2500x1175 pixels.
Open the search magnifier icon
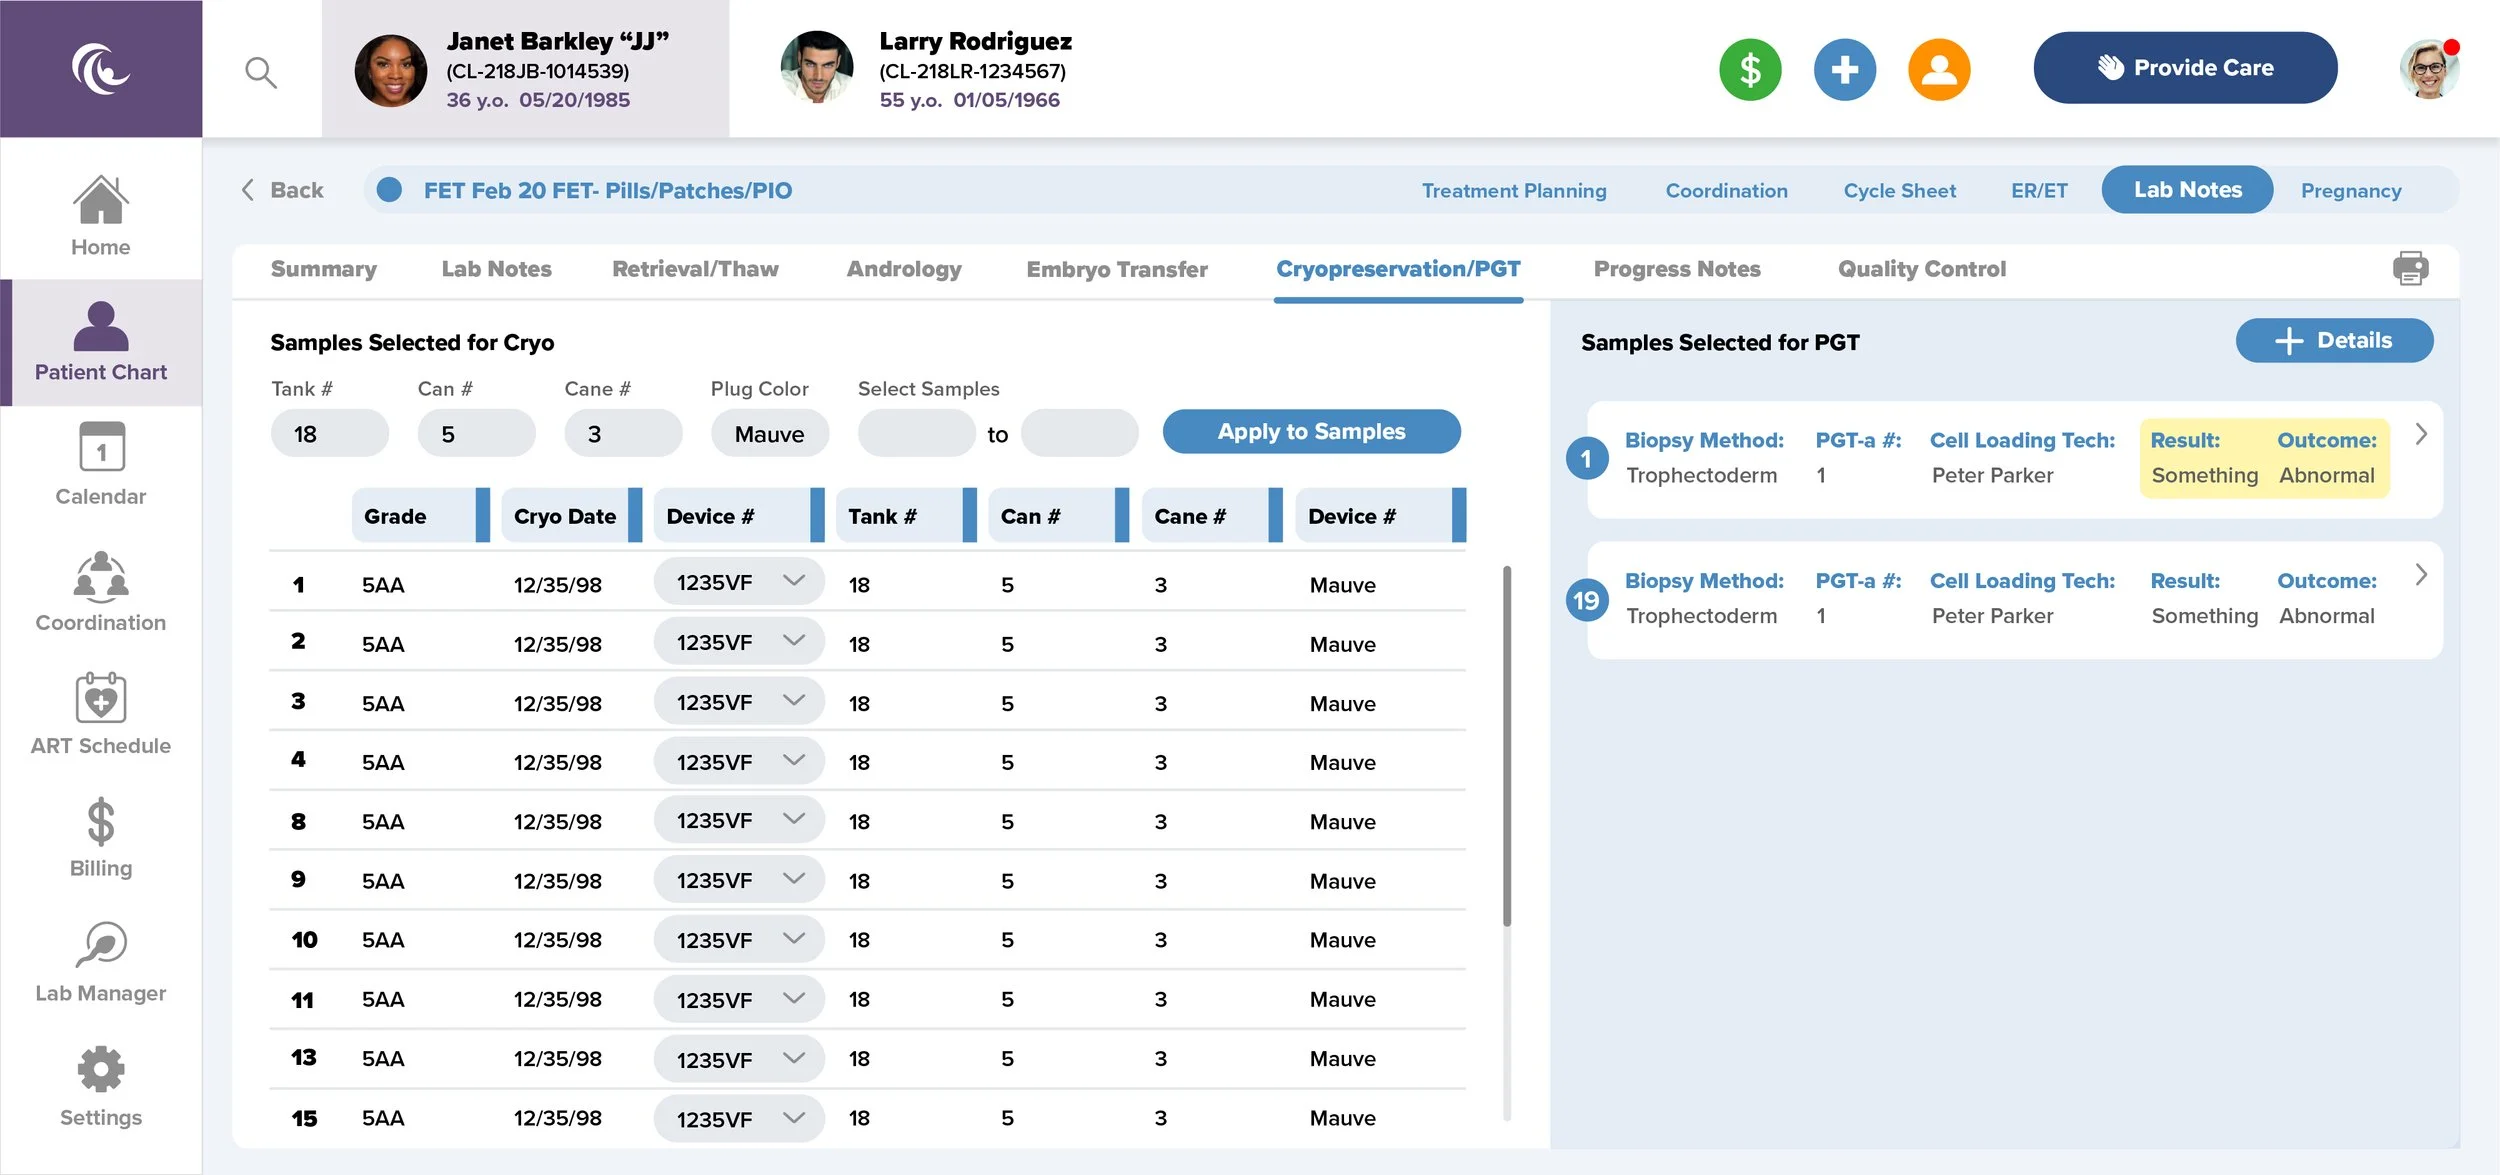260,72
